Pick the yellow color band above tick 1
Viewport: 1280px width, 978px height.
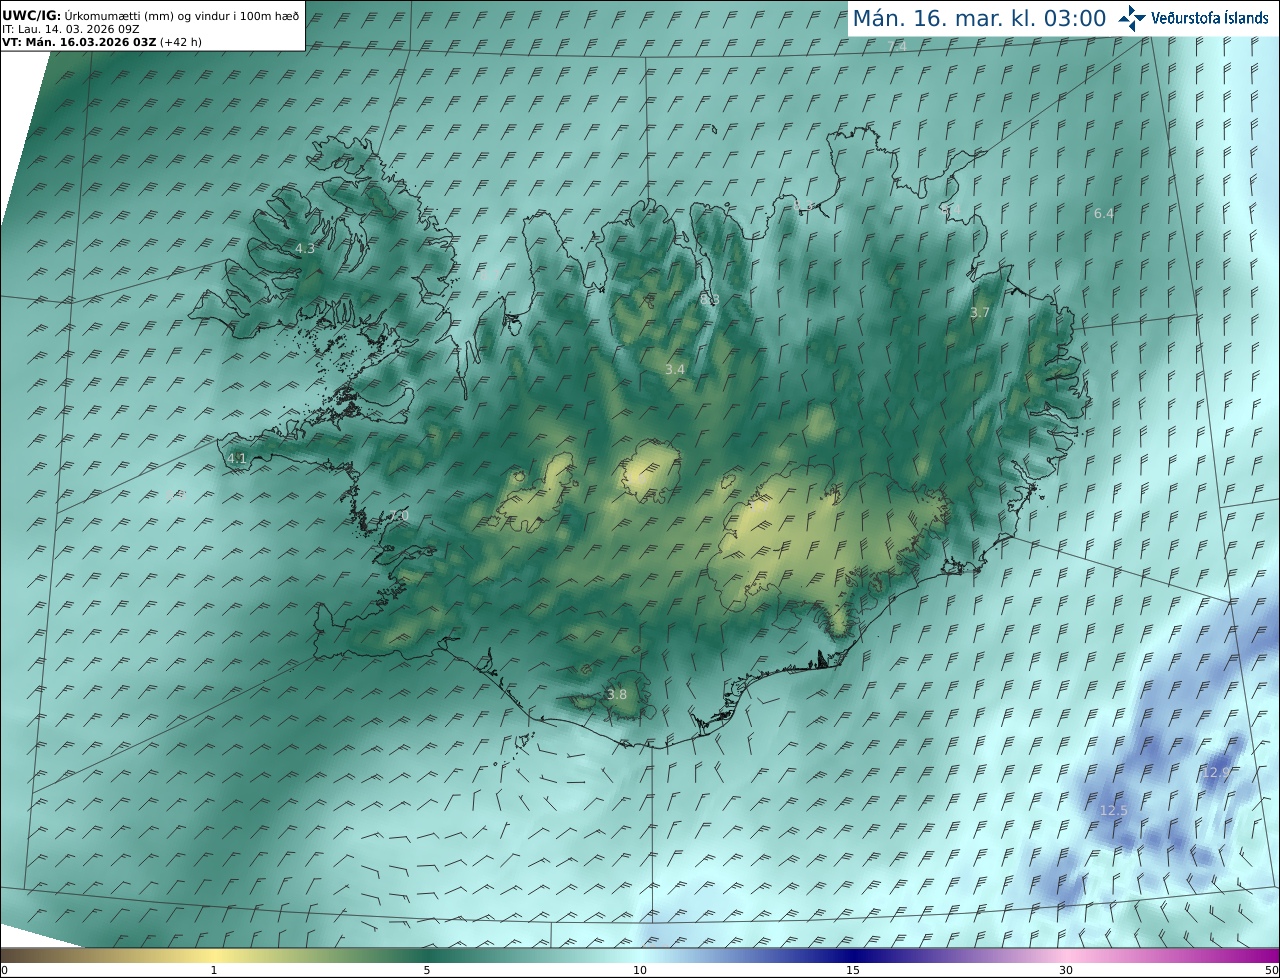[214, 955]
